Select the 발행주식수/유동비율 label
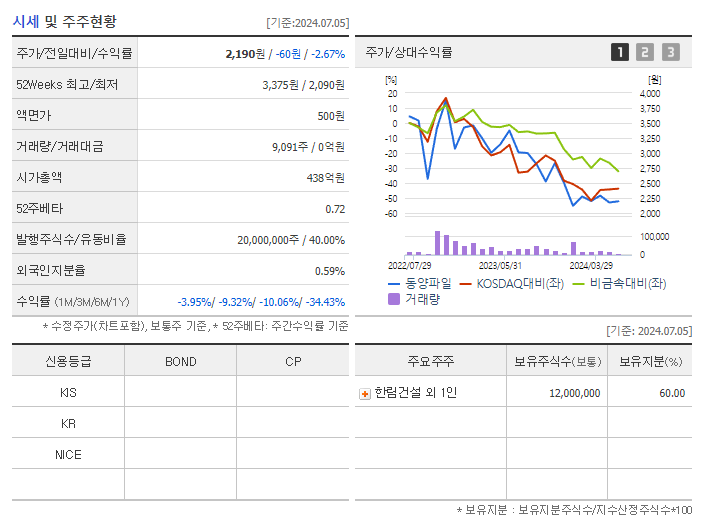The height and width of the screenshot is (525, 702). (71, 239)
